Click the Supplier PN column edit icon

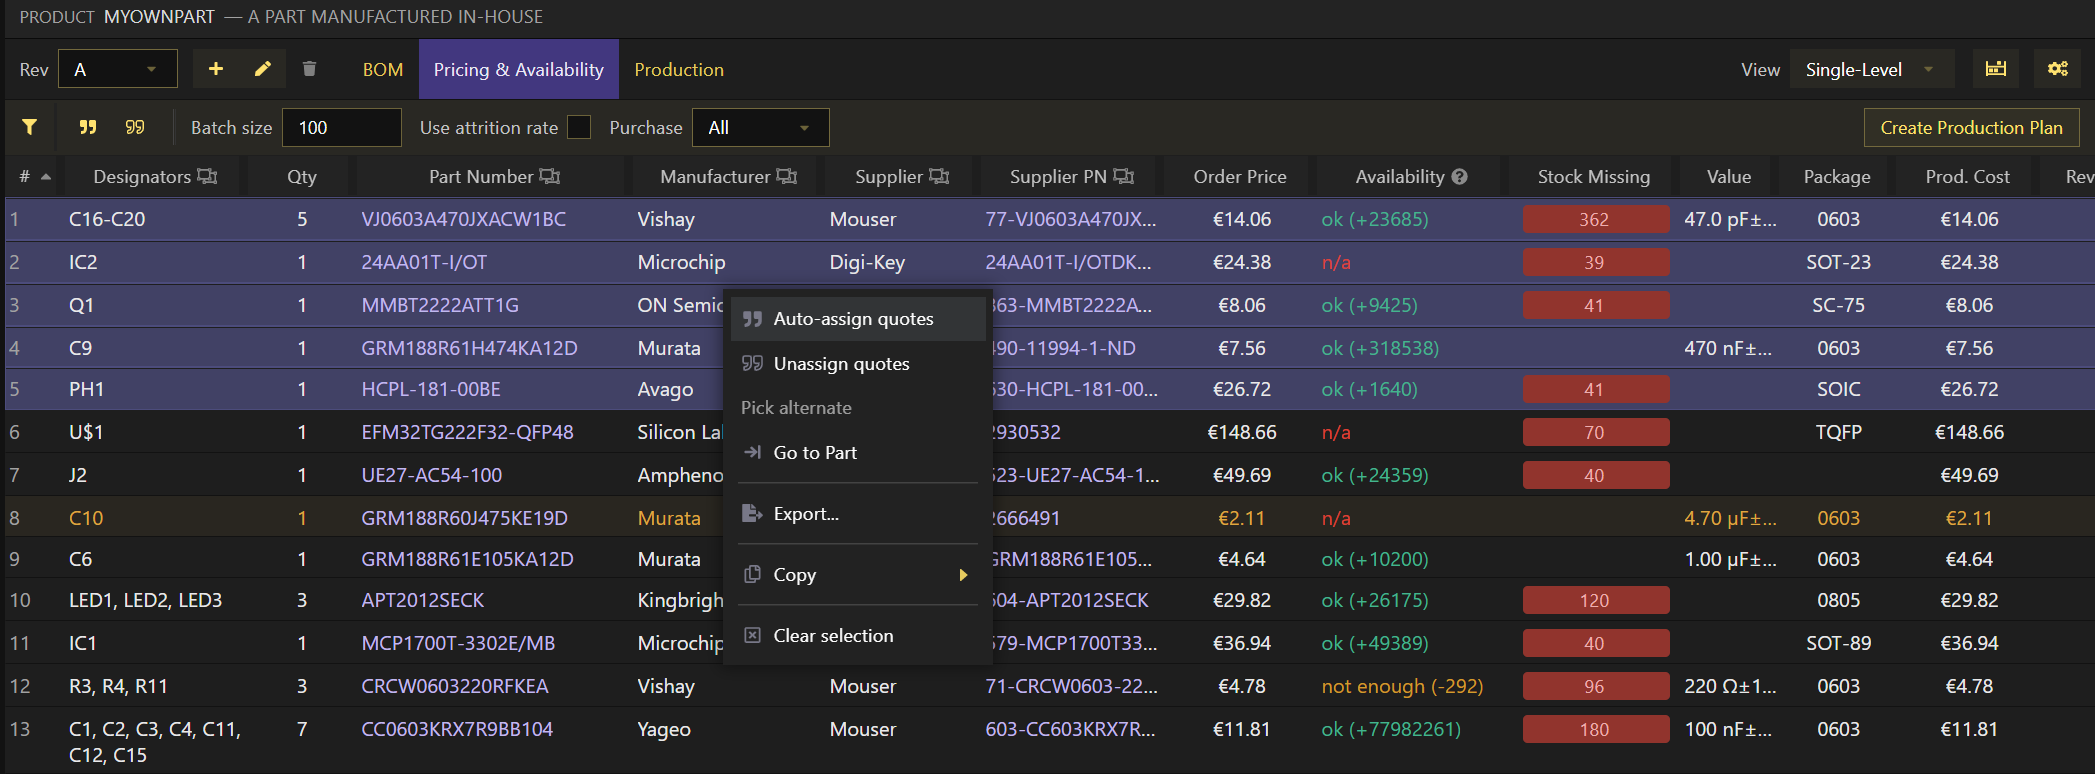point(1124,176)
